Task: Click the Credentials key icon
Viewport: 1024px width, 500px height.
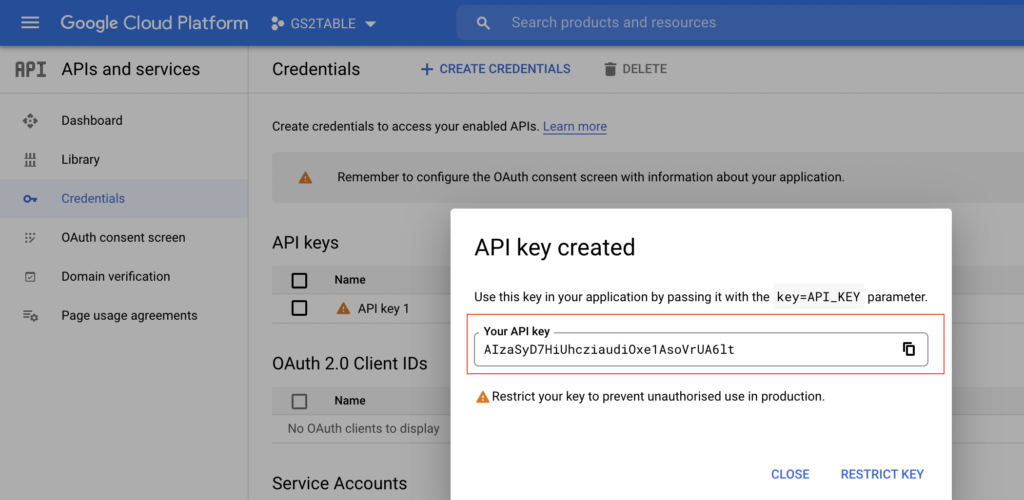Action: 30,199
